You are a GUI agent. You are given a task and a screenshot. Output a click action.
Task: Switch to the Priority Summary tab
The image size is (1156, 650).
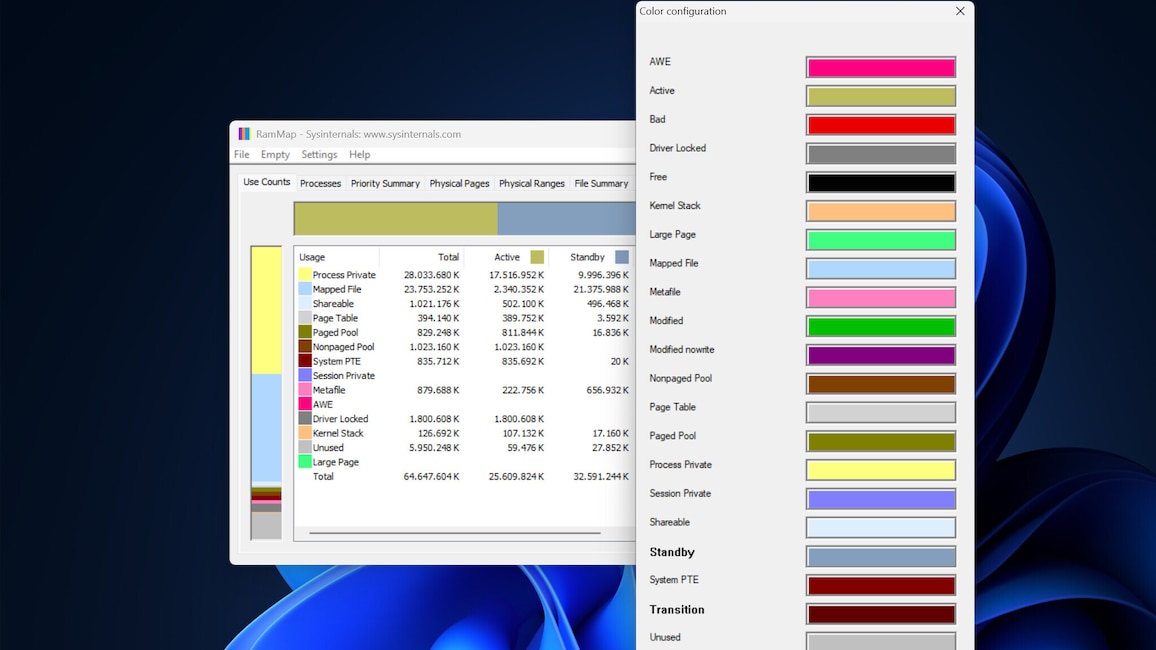coord(385,184)
